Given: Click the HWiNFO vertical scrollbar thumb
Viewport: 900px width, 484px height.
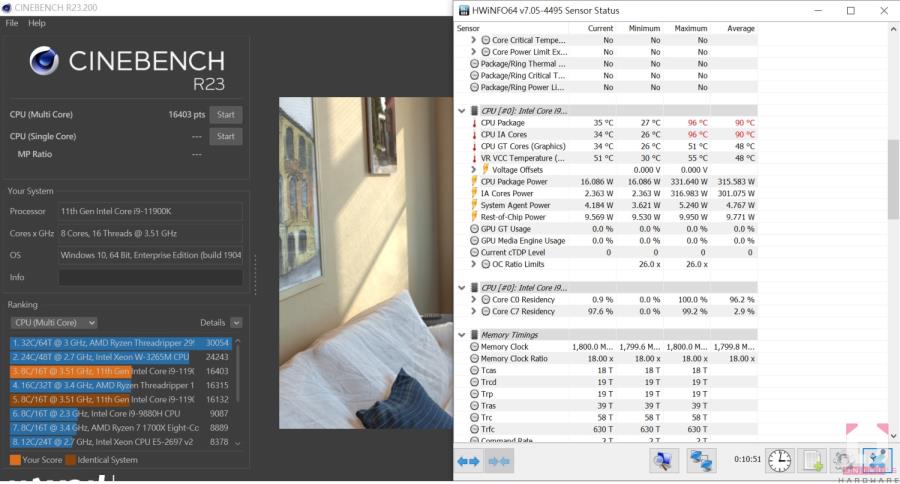Looking at the screenshot, I should (893, 179).
